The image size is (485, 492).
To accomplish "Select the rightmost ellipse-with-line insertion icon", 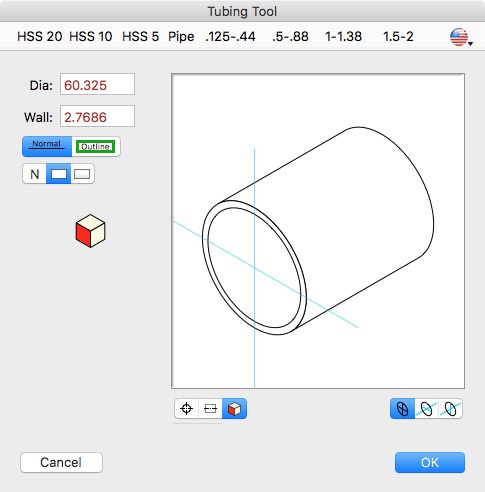I will tap(450, 409).
